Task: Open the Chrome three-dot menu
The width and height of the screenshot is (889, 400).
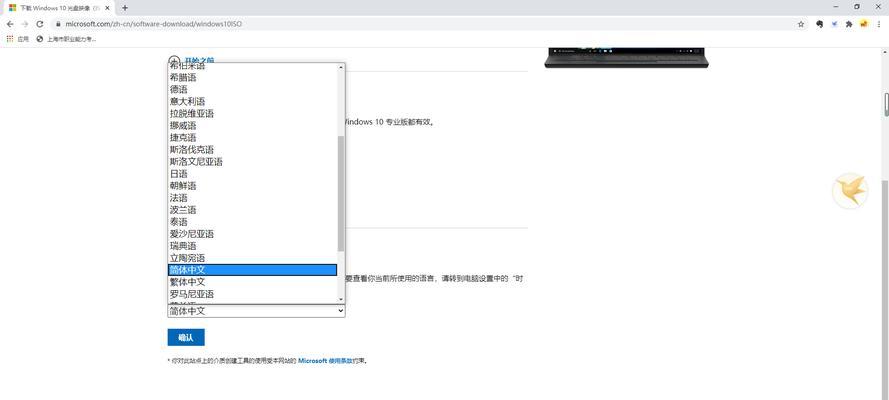Action: [878, 24]
